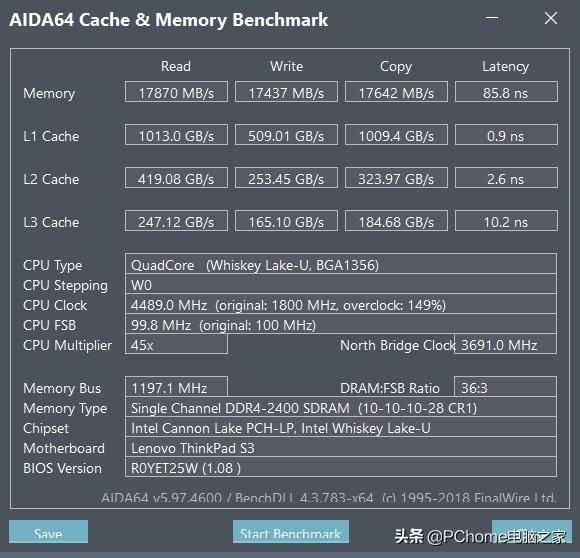Screen dimensions: 580x558
Task: Select the Memory Read value 17870 MB/s
Action: tap(176, 92)
